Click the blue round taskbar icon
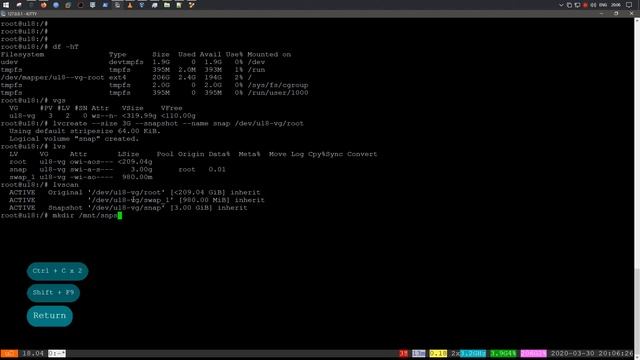The height and width of the screenshot is (360, 640). [x=56, y=5]
